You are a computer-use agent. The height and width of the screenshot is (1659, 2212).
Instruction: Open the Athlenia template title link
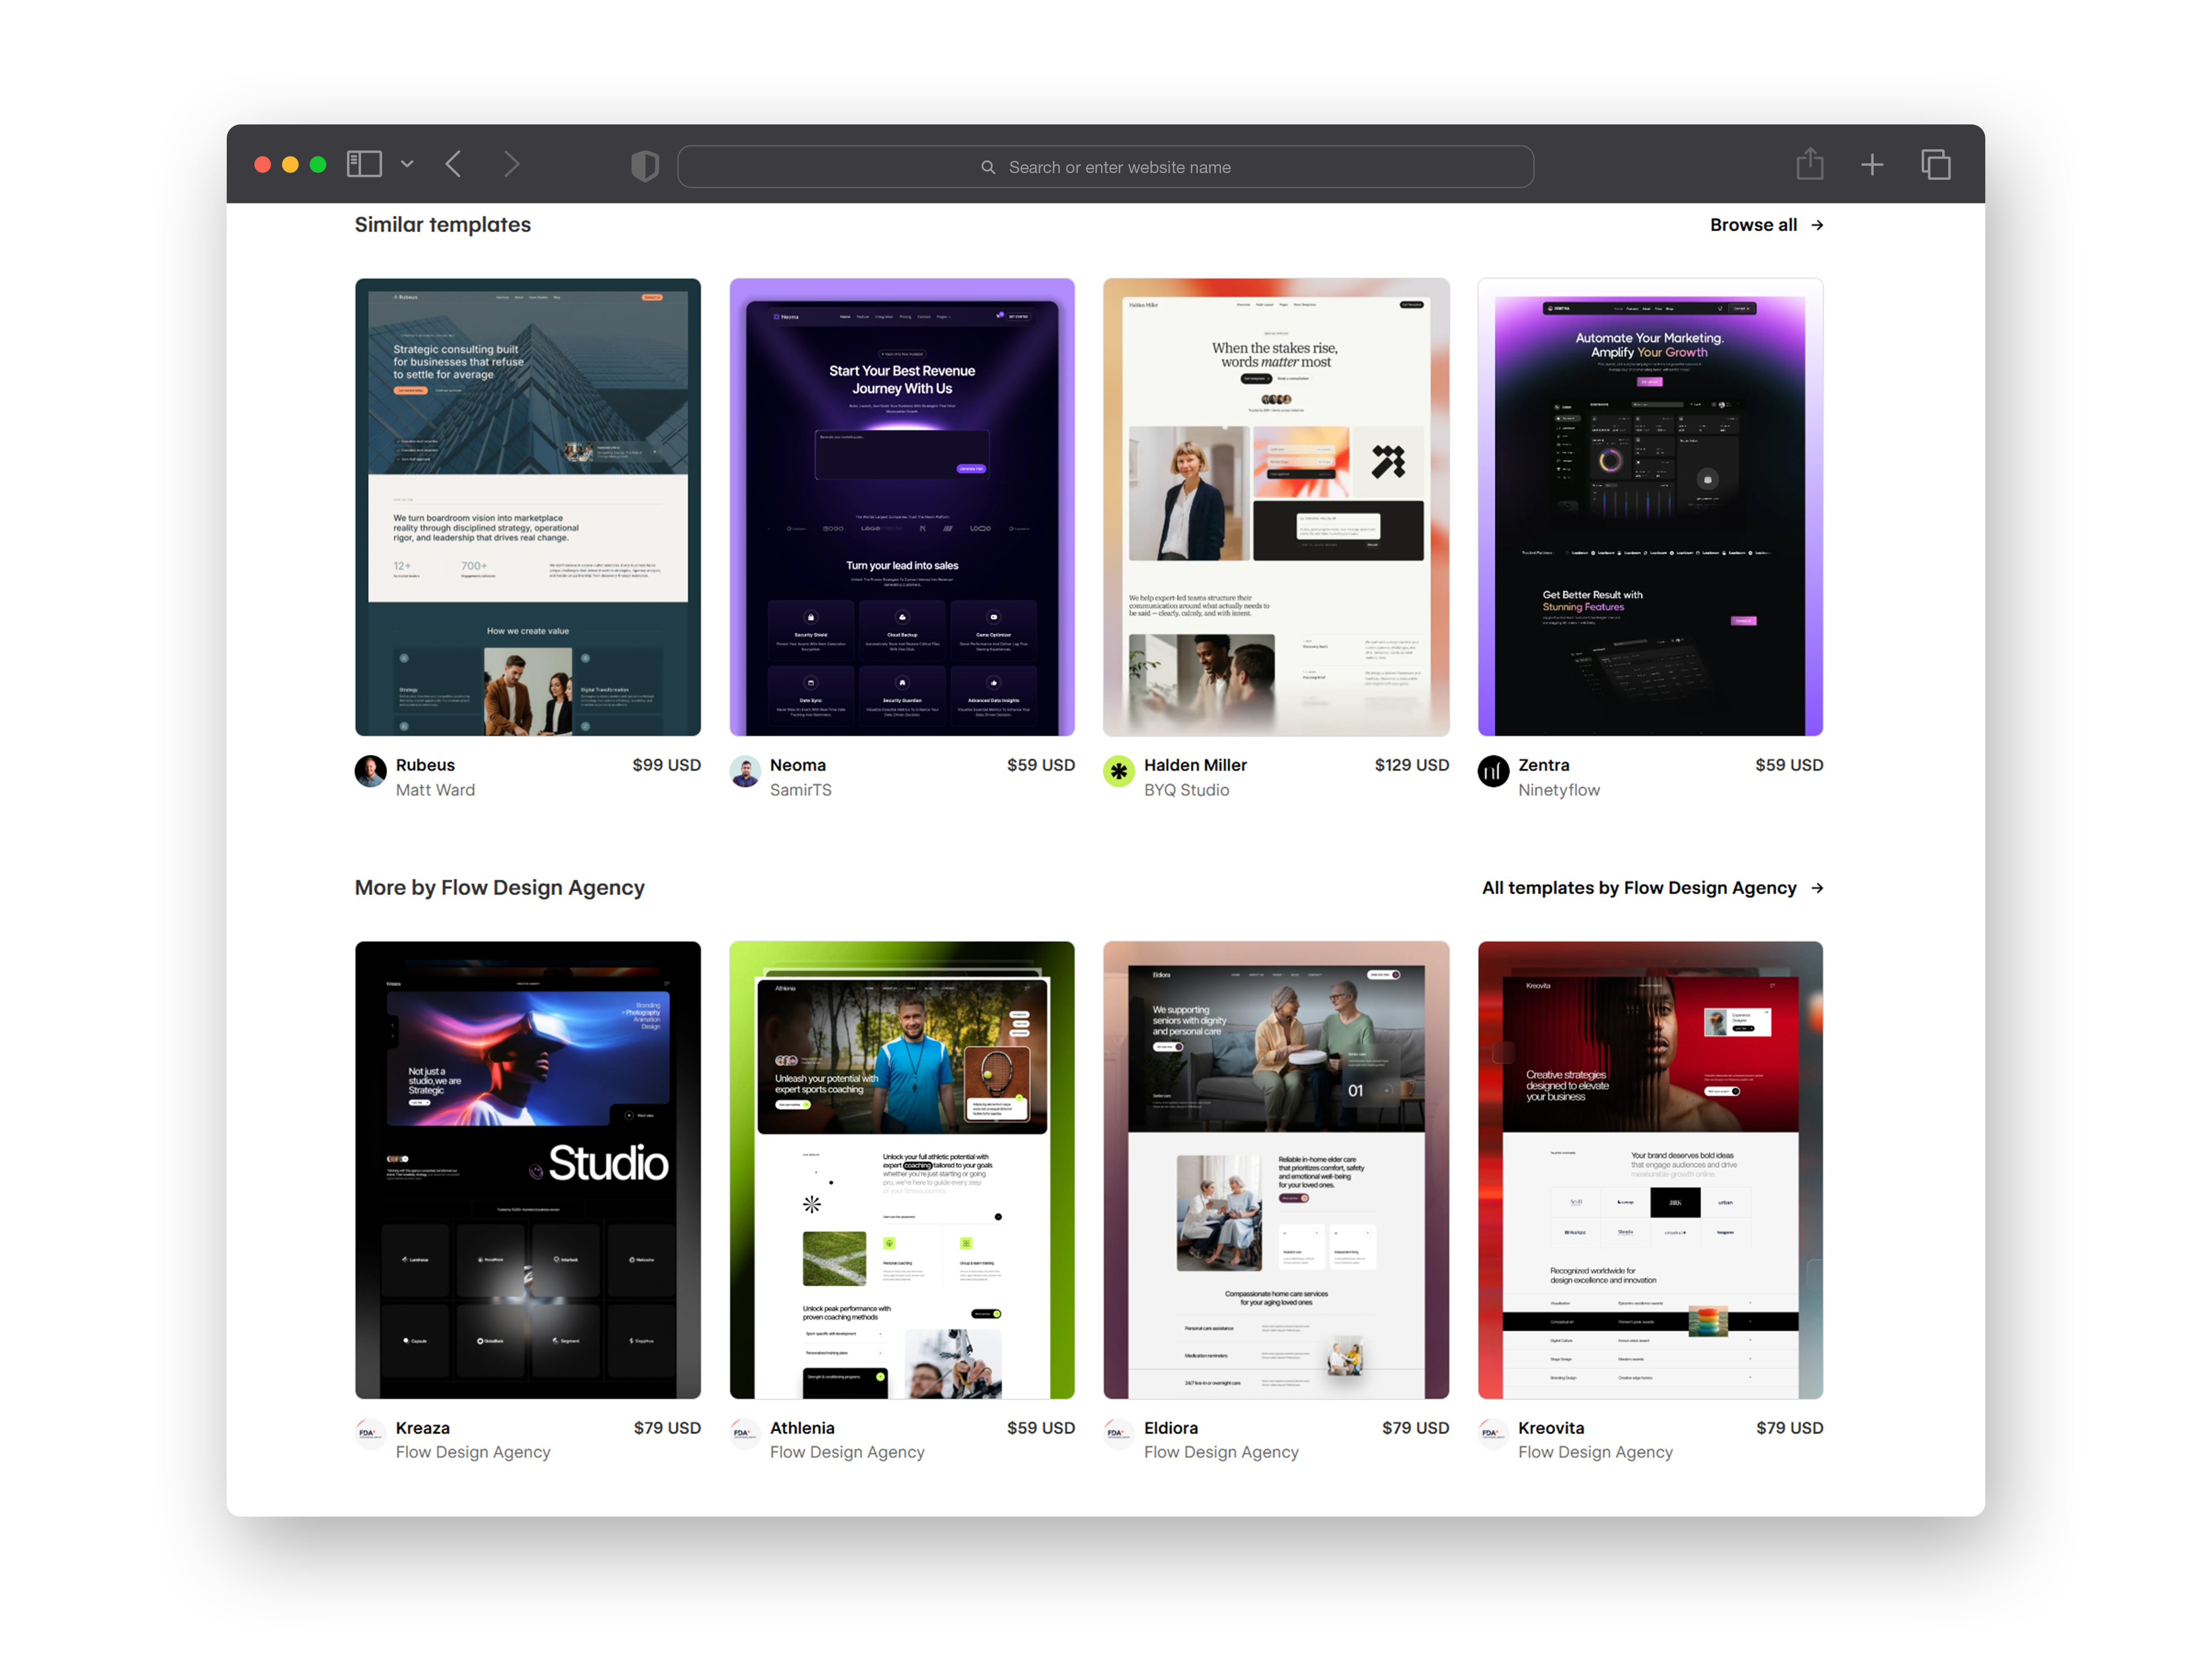pos(802,1428)
